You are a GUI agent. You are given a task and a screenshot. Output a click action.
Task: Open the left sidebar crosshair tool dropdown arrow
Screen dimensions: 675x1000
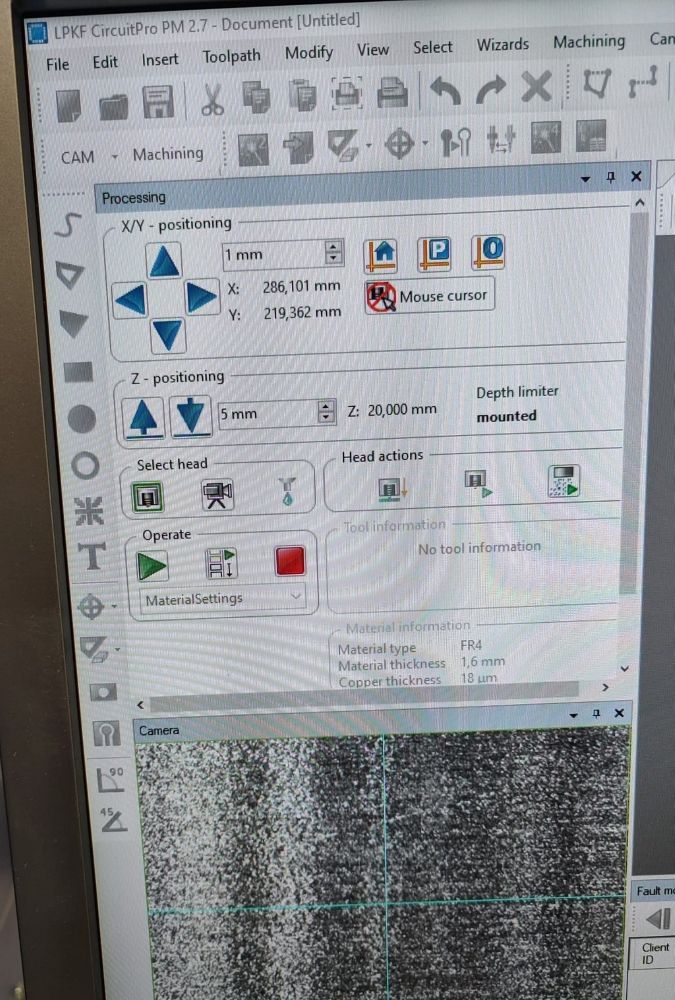[115, 606]
